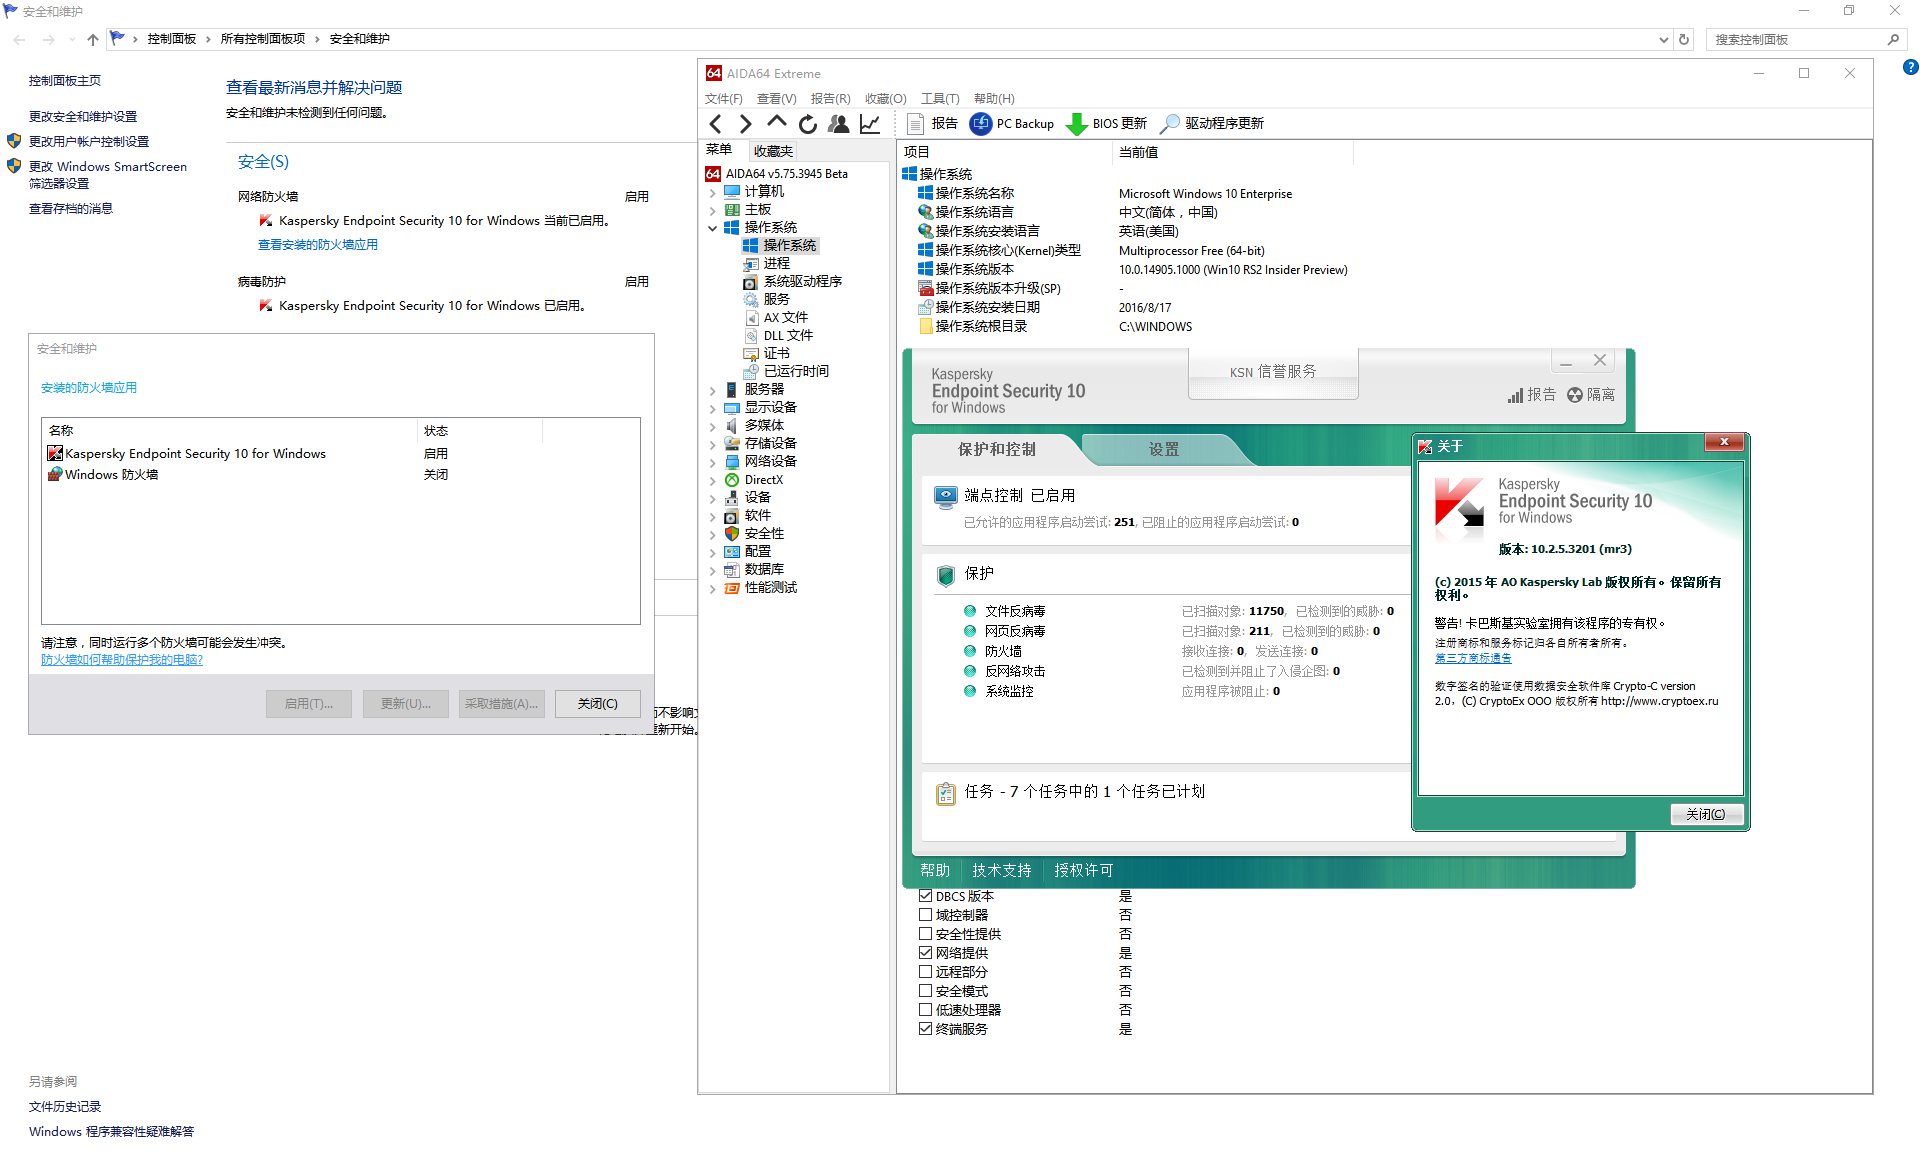Viewport: 1920px width, 1158px height.
Task: Open DLL 文件 tree entry
Action: coord(787,335)
